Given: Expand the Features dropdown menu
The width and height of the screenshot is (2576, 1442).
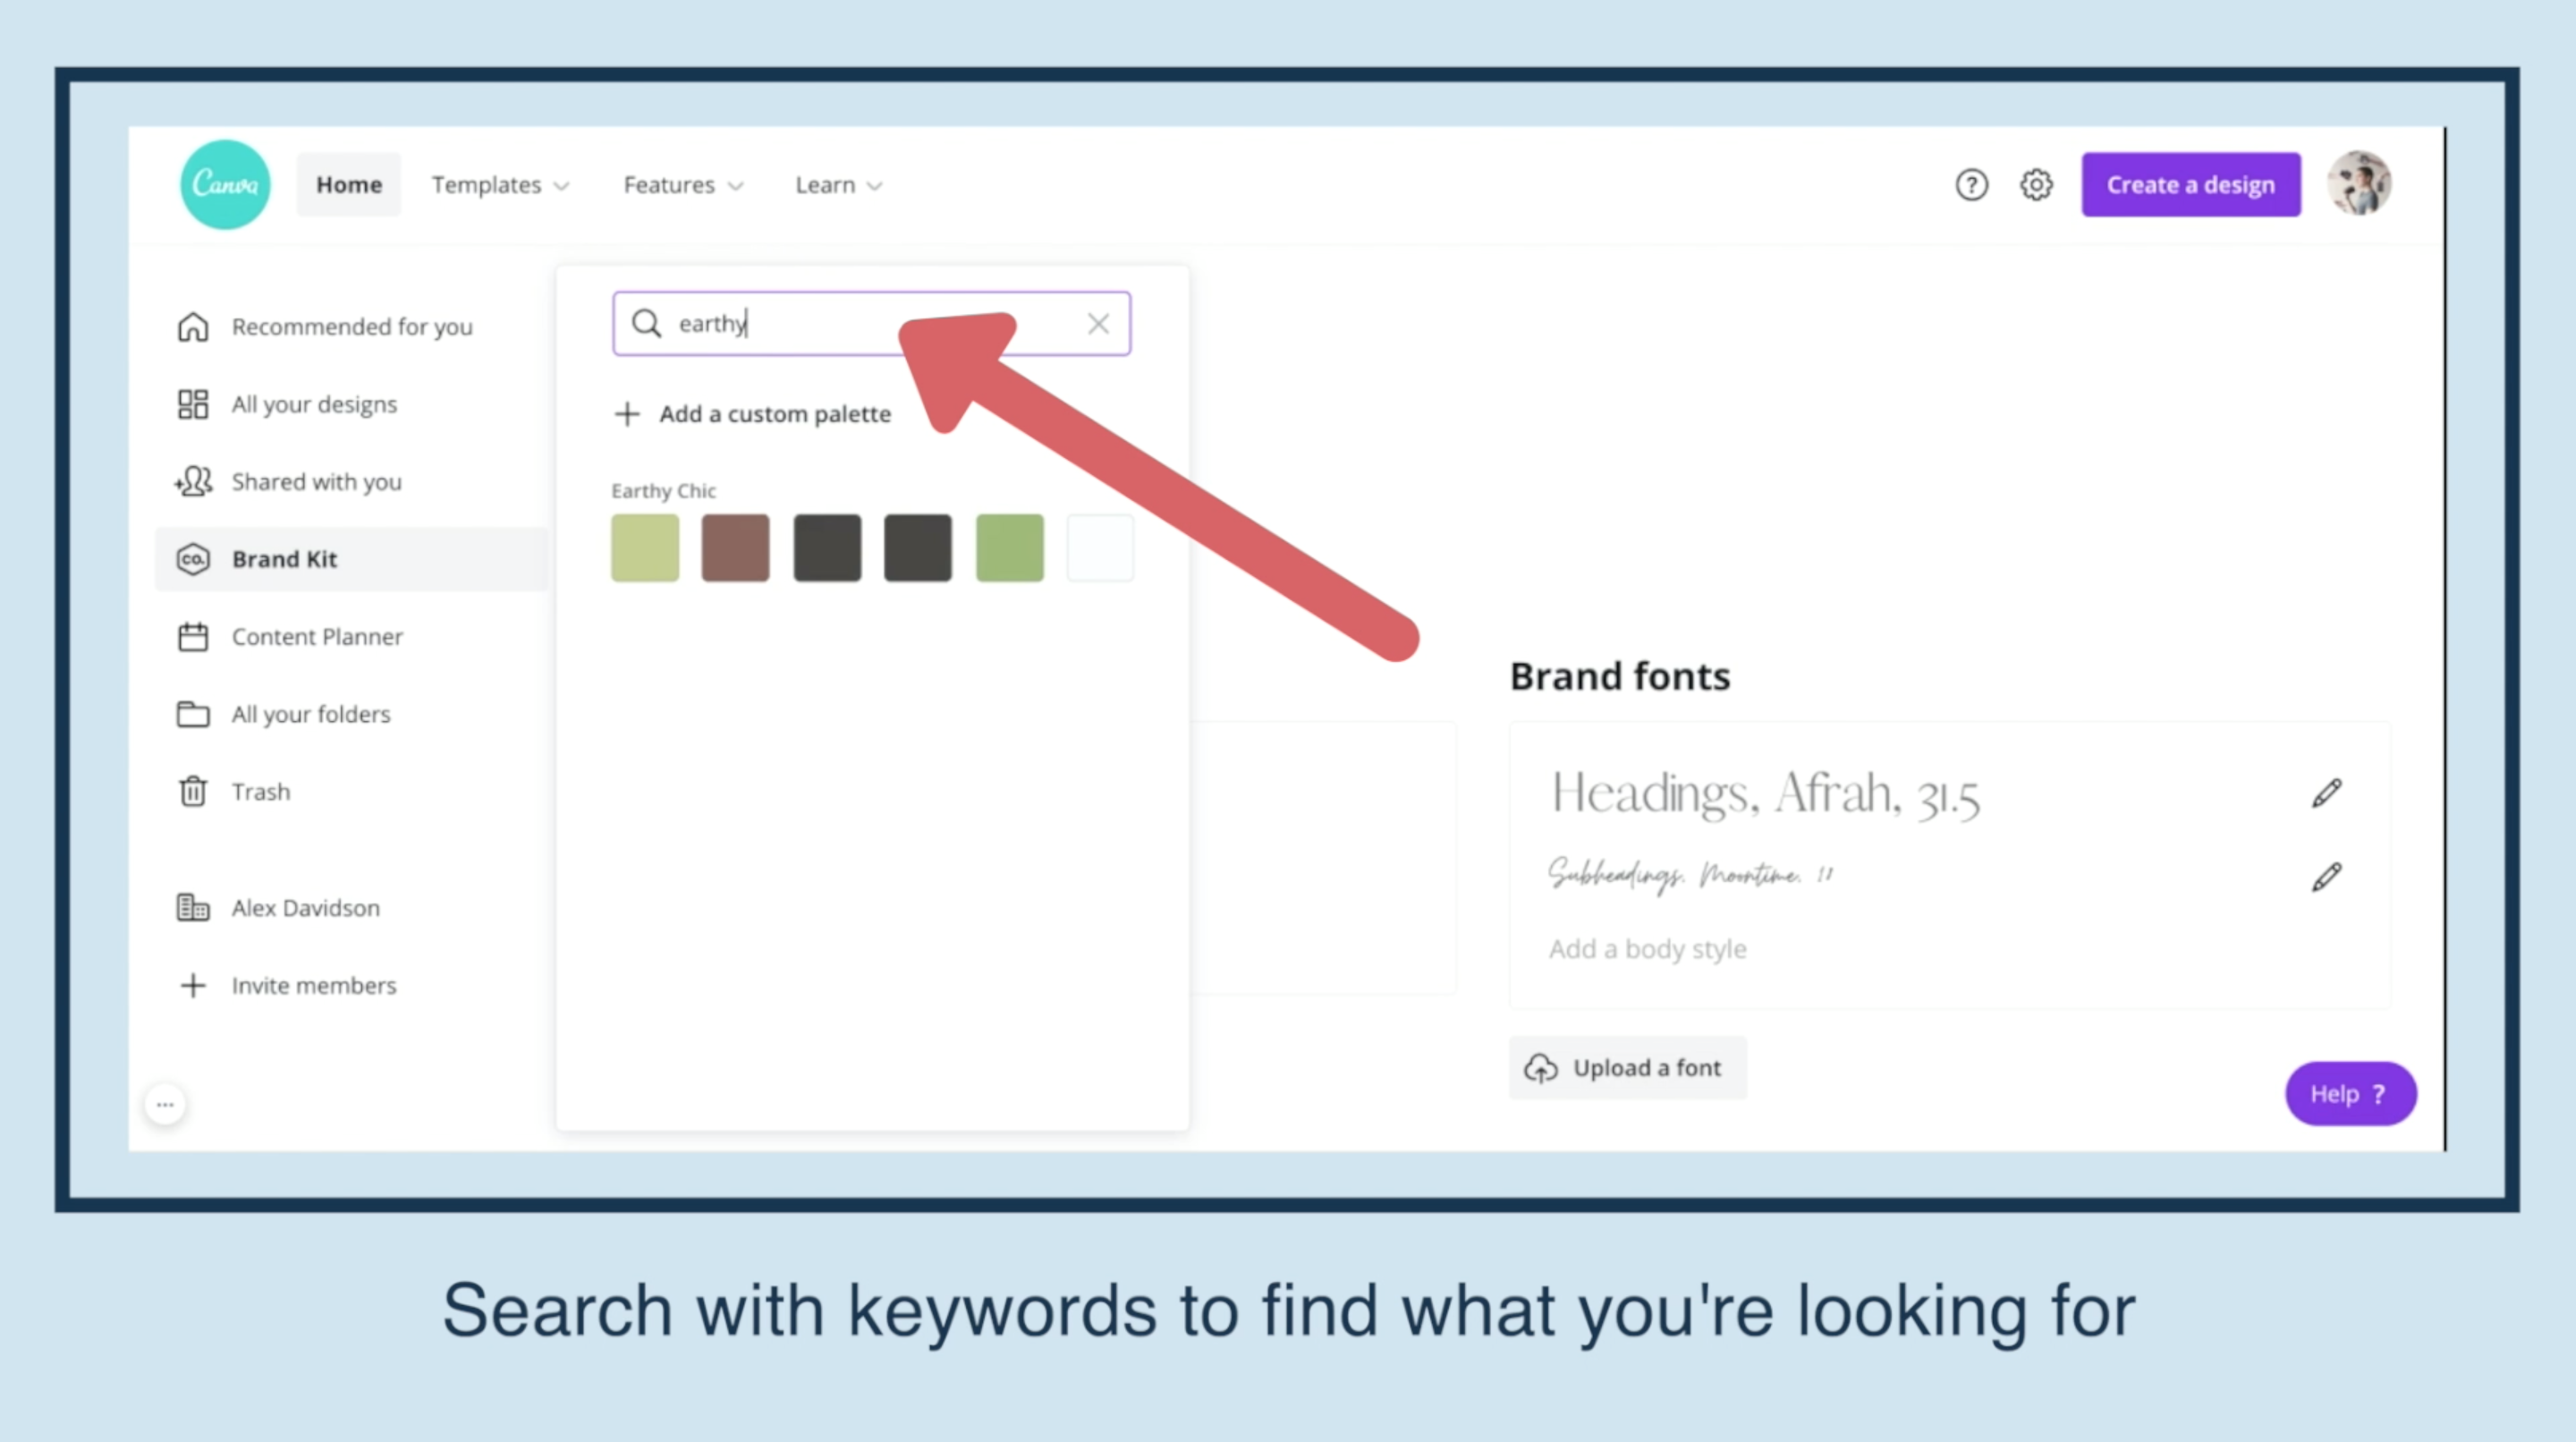Looking at the screenshot, I should click(683, 185).
